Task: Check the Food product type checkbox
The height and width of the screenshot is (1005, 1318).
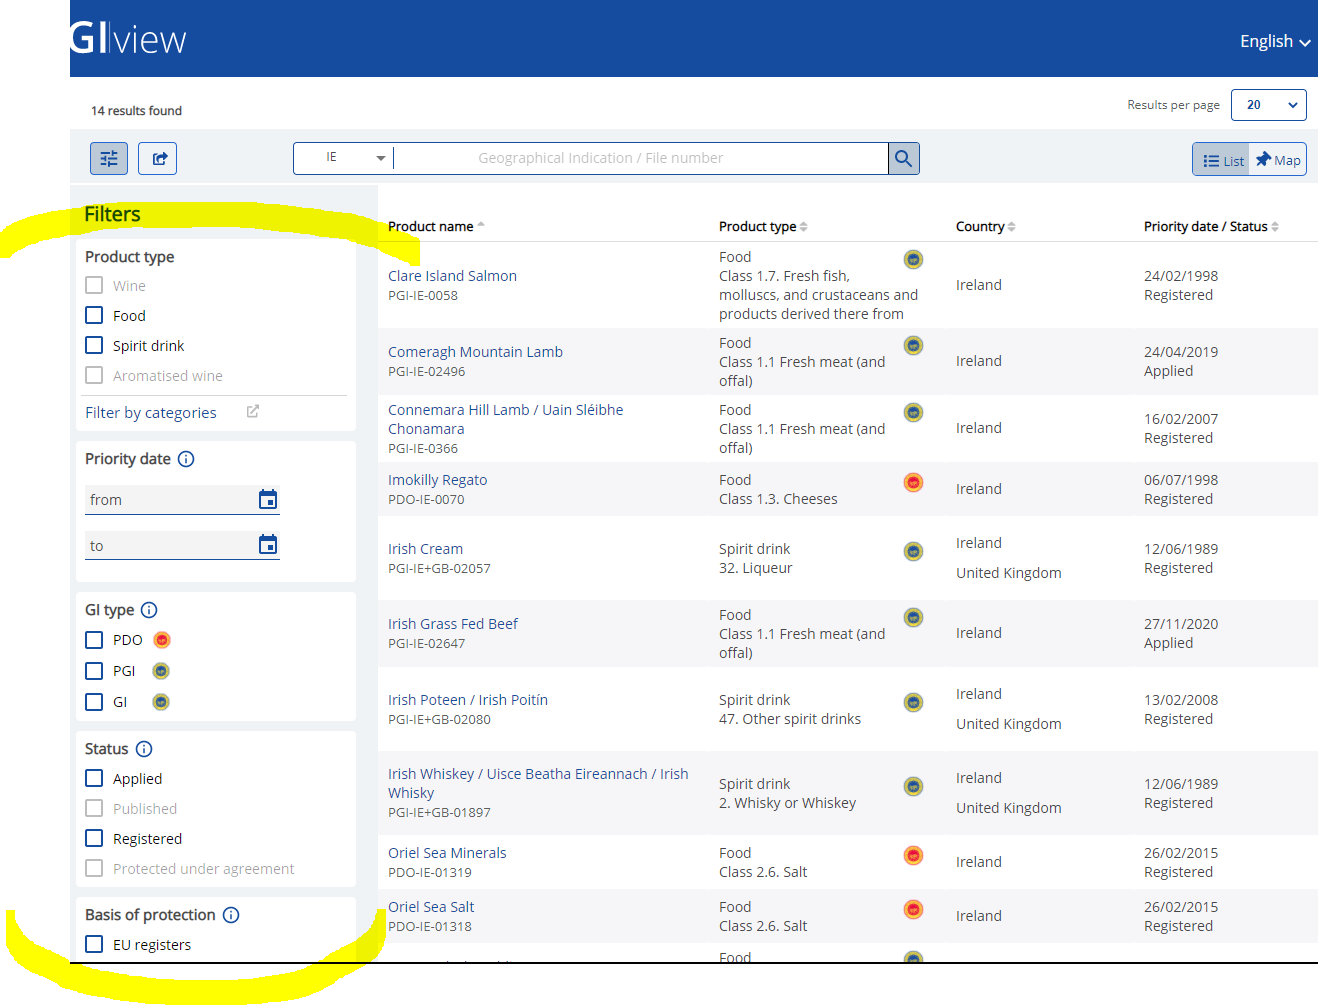Action: [x=94, y=315]
